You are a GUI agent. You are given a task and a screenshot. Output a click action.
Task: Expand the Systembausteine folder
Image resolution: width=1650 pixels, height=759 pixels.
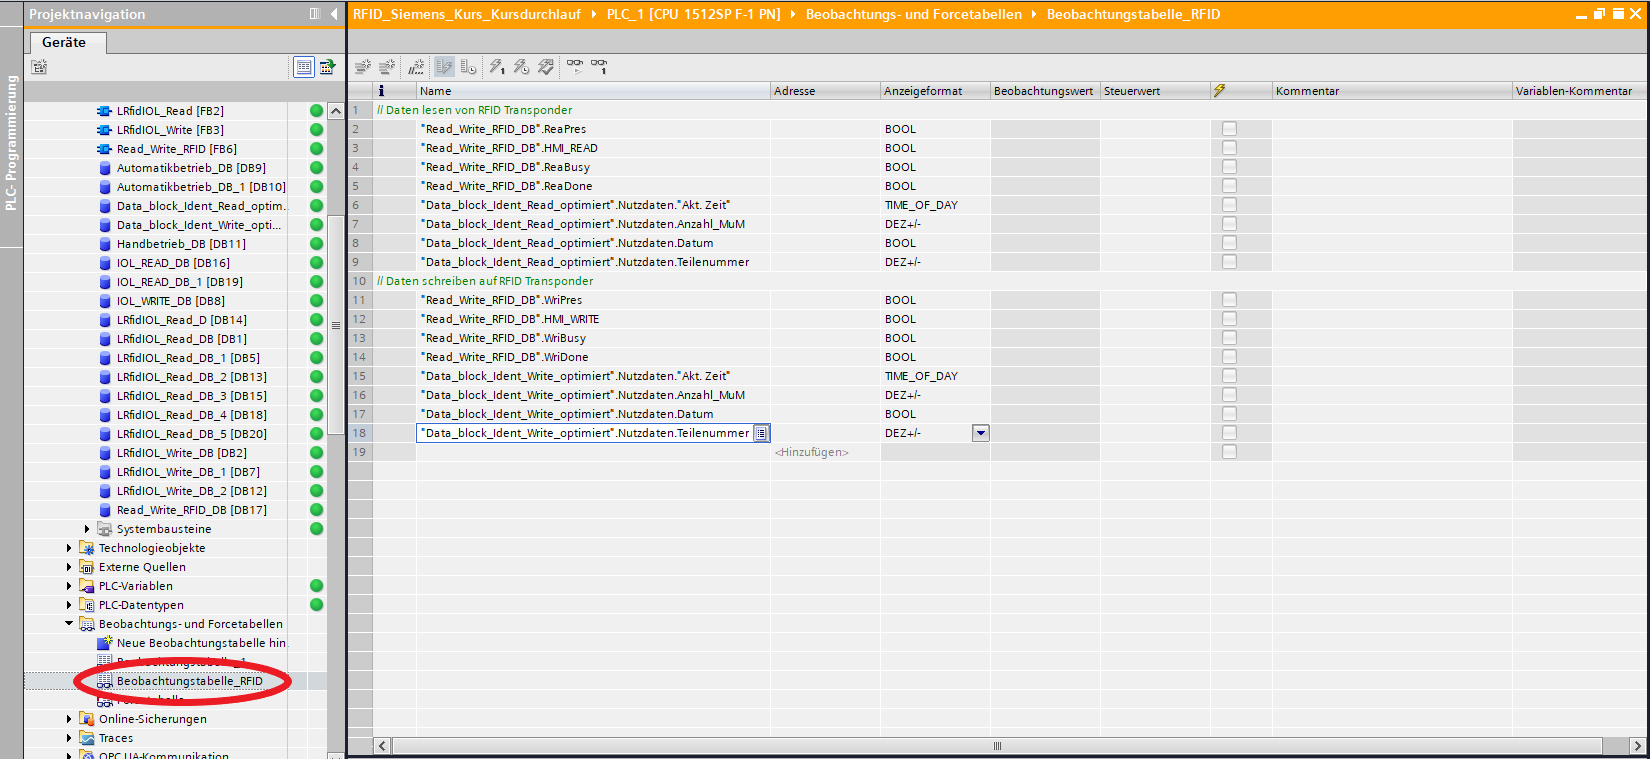pyautogui.click(x=87, y=529)
